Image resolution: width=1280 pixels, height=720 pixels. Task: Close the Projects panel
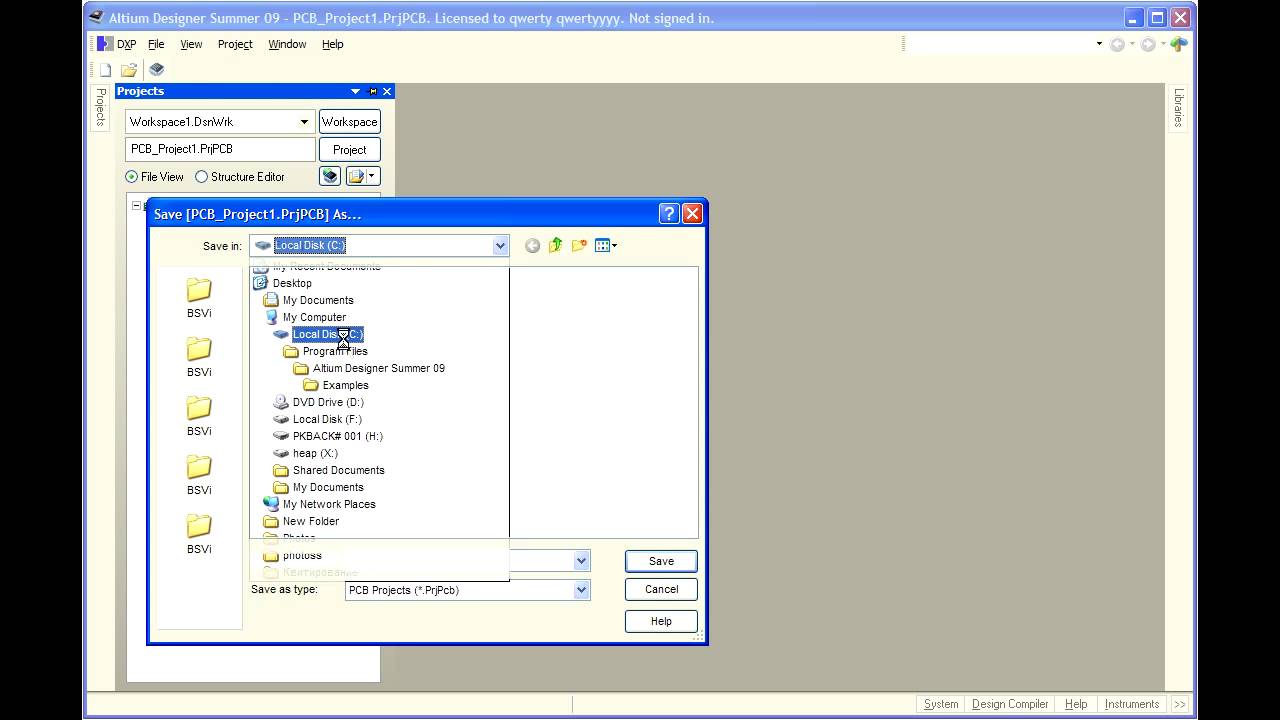[387, 91]
